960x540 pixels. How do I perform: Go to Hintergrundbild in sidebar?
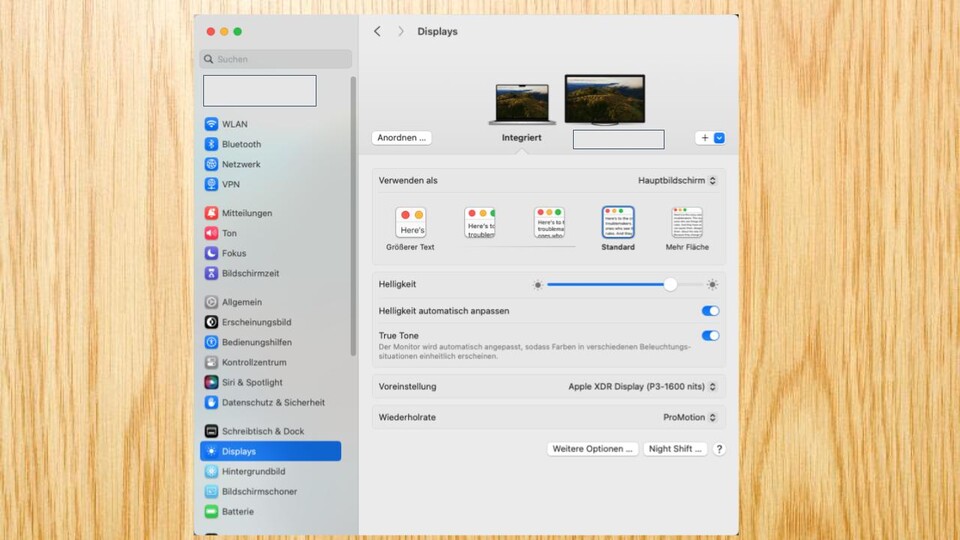(x=253, y=471)
